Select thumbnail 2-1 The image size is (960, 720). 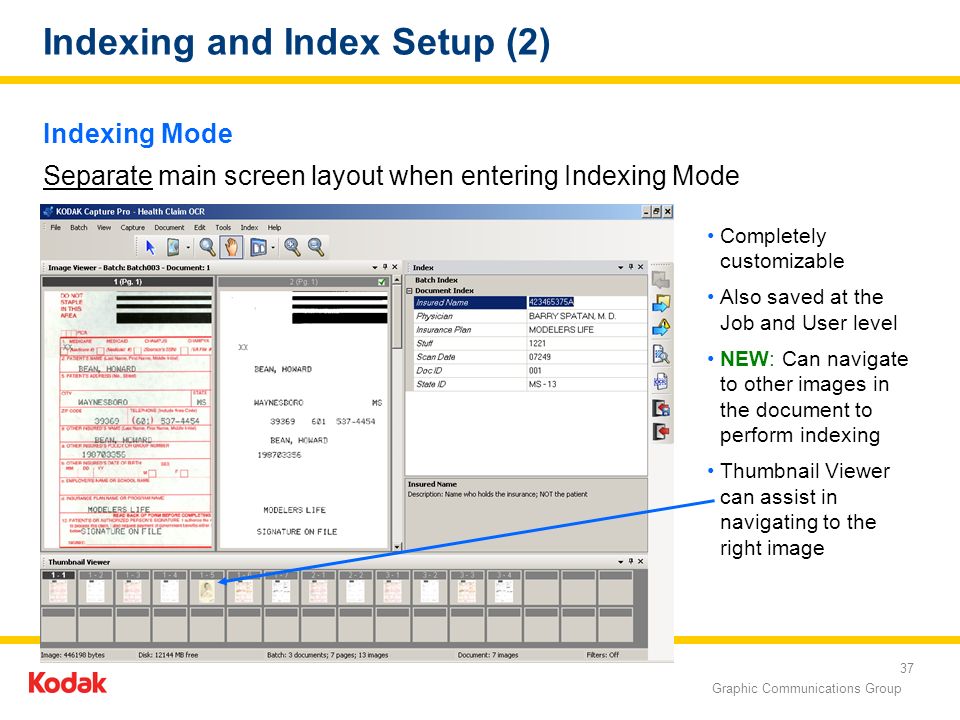click(x=318, y=588)
